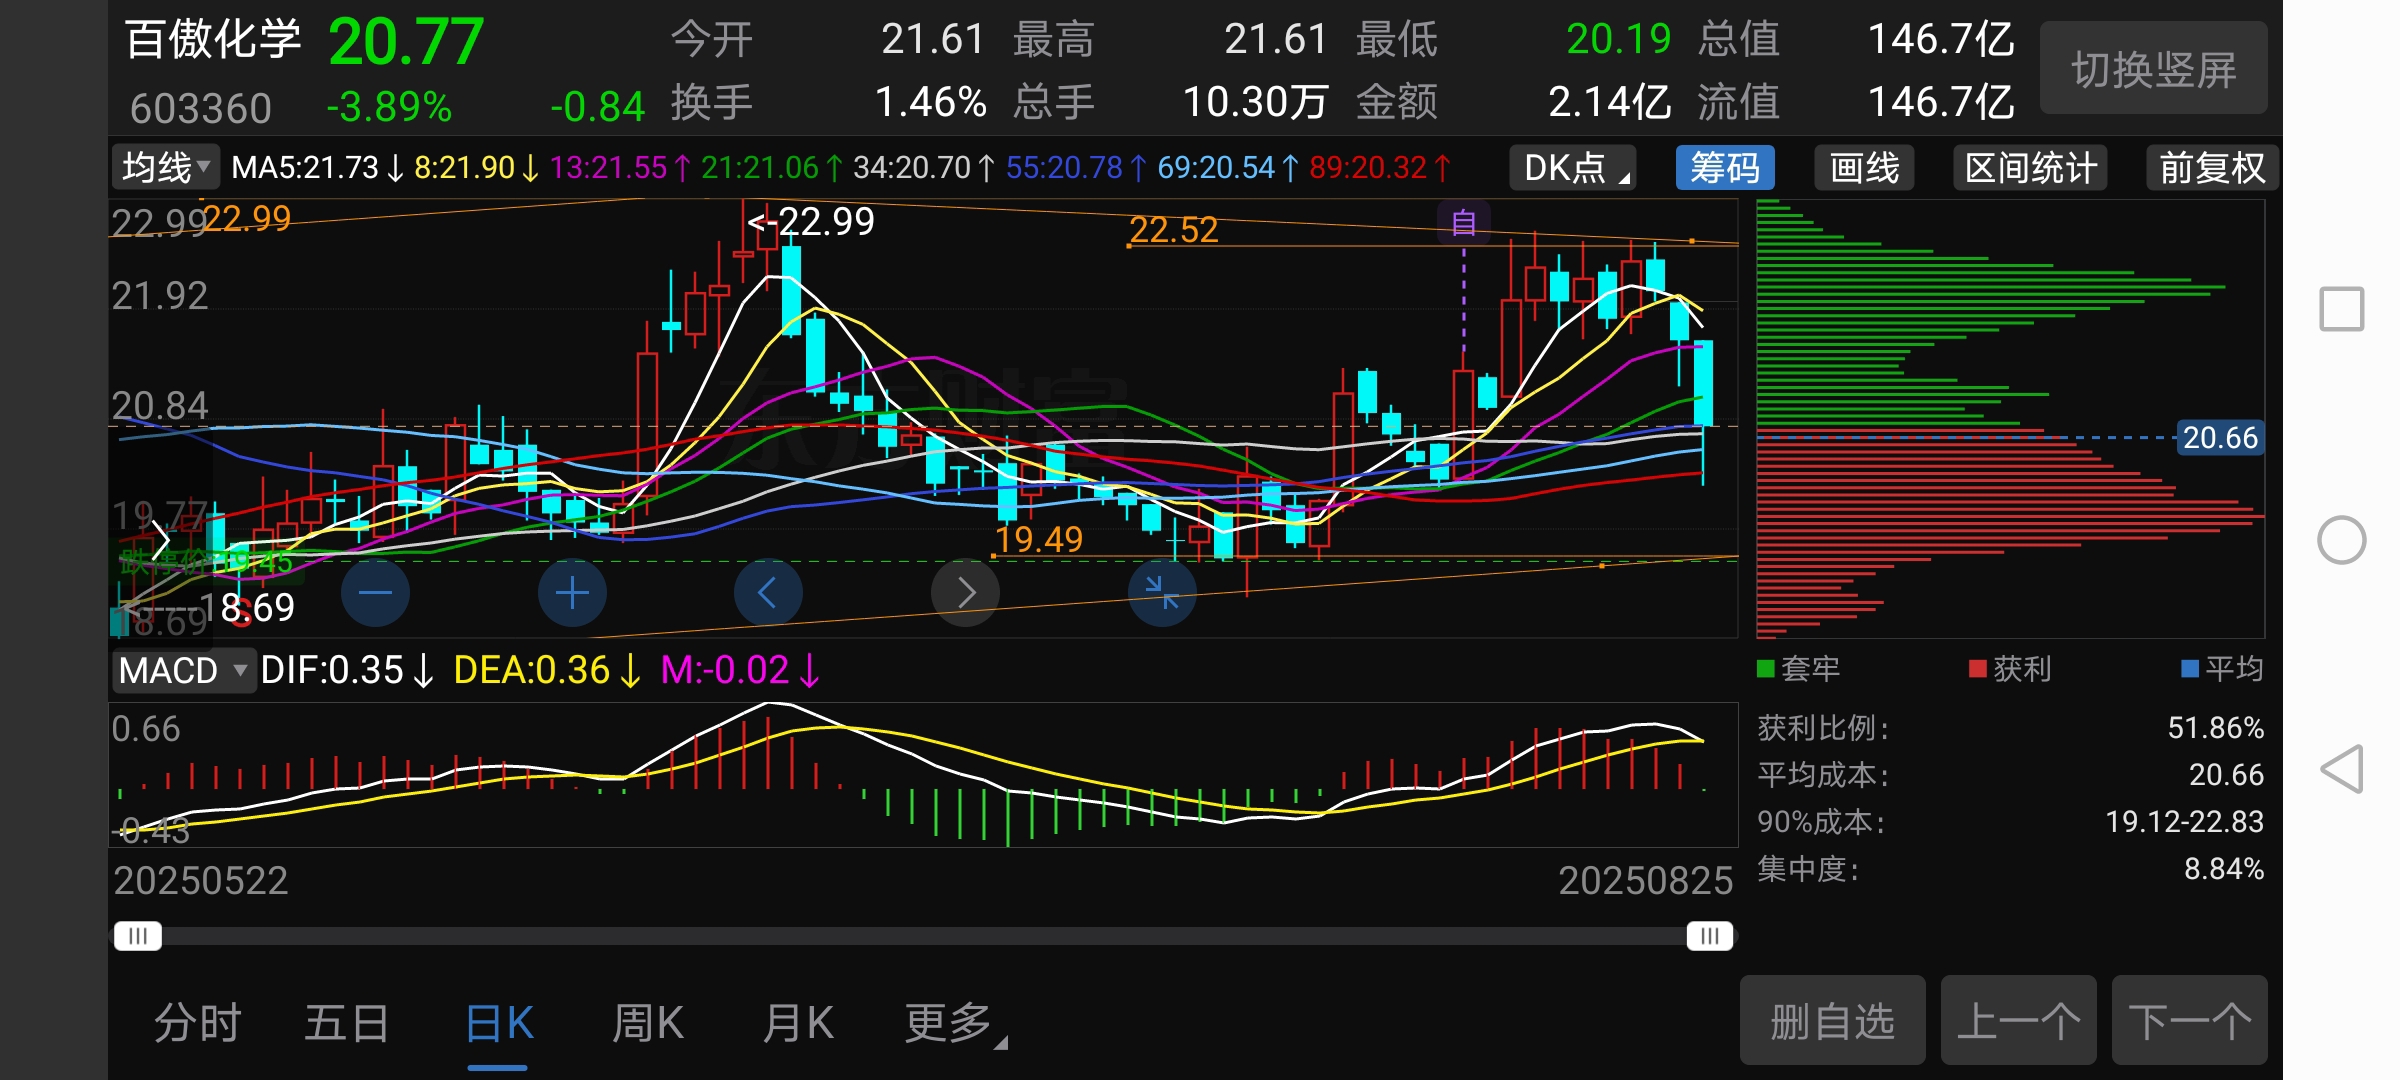This screenshot has width=2400, height=1080.
Task: Tap the 换手 1.46% turnover value
Action: tap(930, 102)
